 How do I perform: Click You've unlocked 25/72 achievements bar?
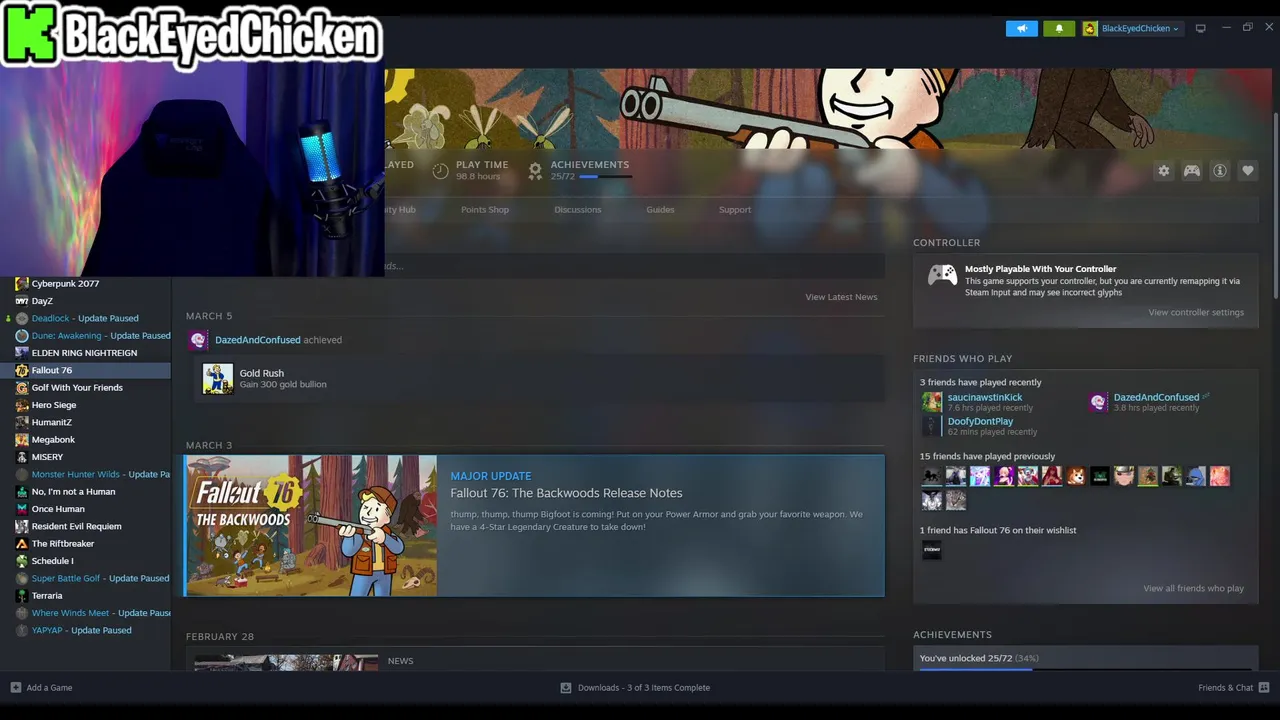pyautogui.click(x=1085, y=659)
